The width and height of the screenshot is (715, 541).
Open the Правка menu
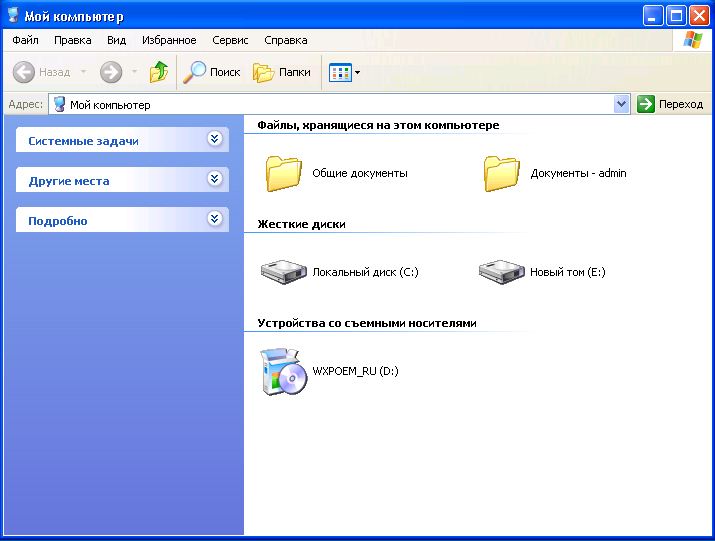73,40
